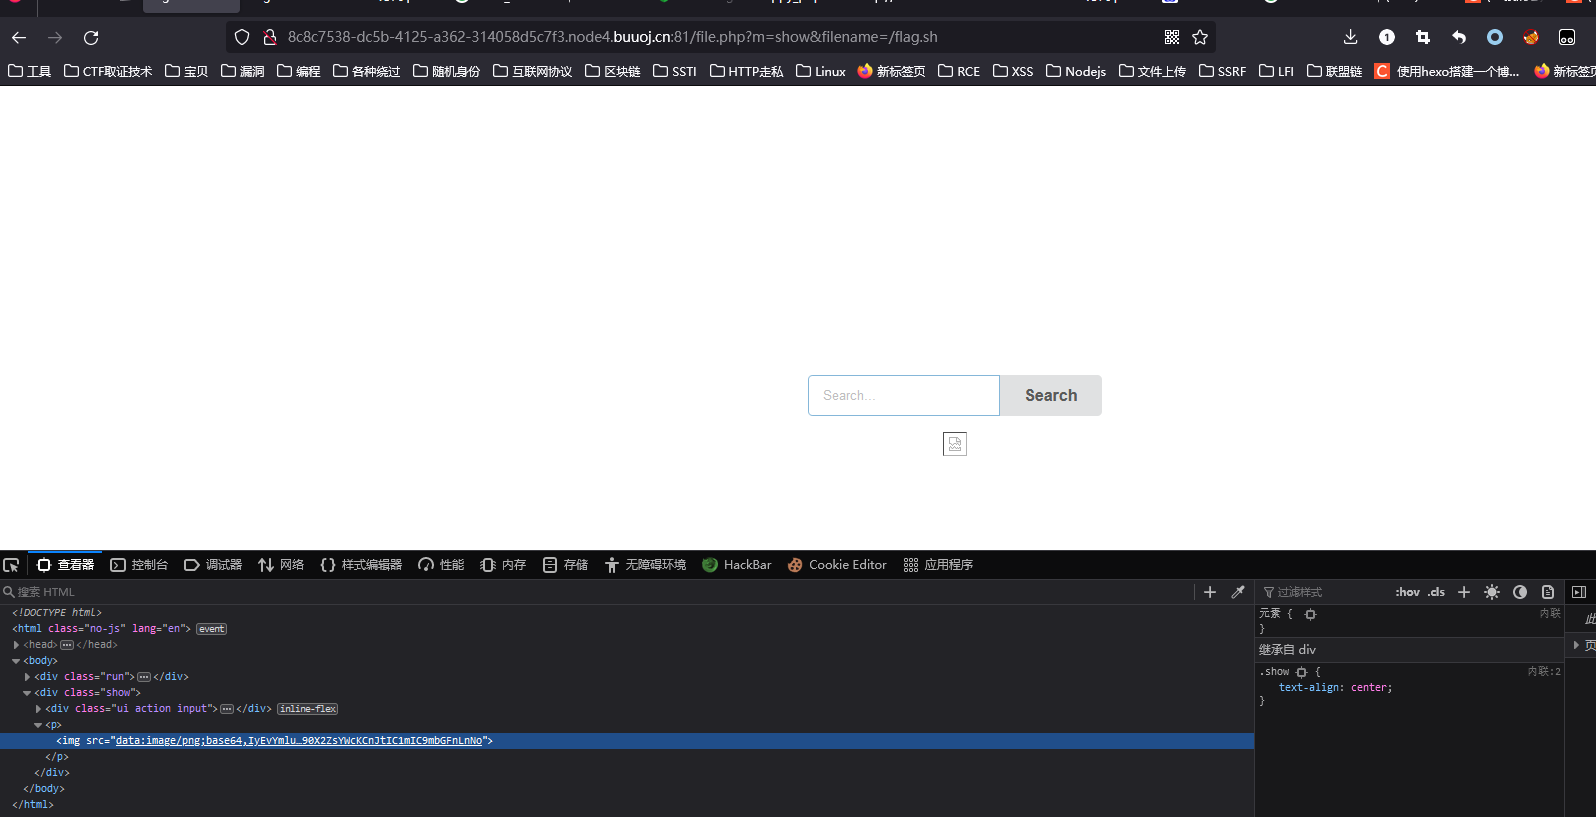
Task: Switch to the HackBar tab
Action: coord(737,565)
